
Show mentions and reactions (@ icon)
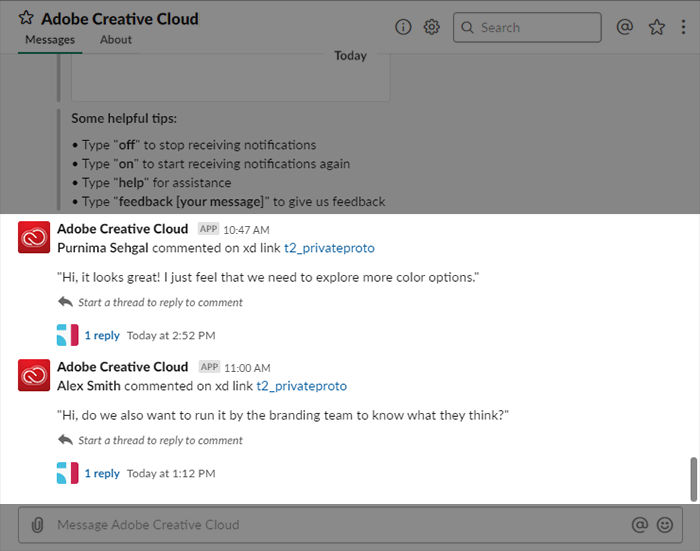pos(625,27)
